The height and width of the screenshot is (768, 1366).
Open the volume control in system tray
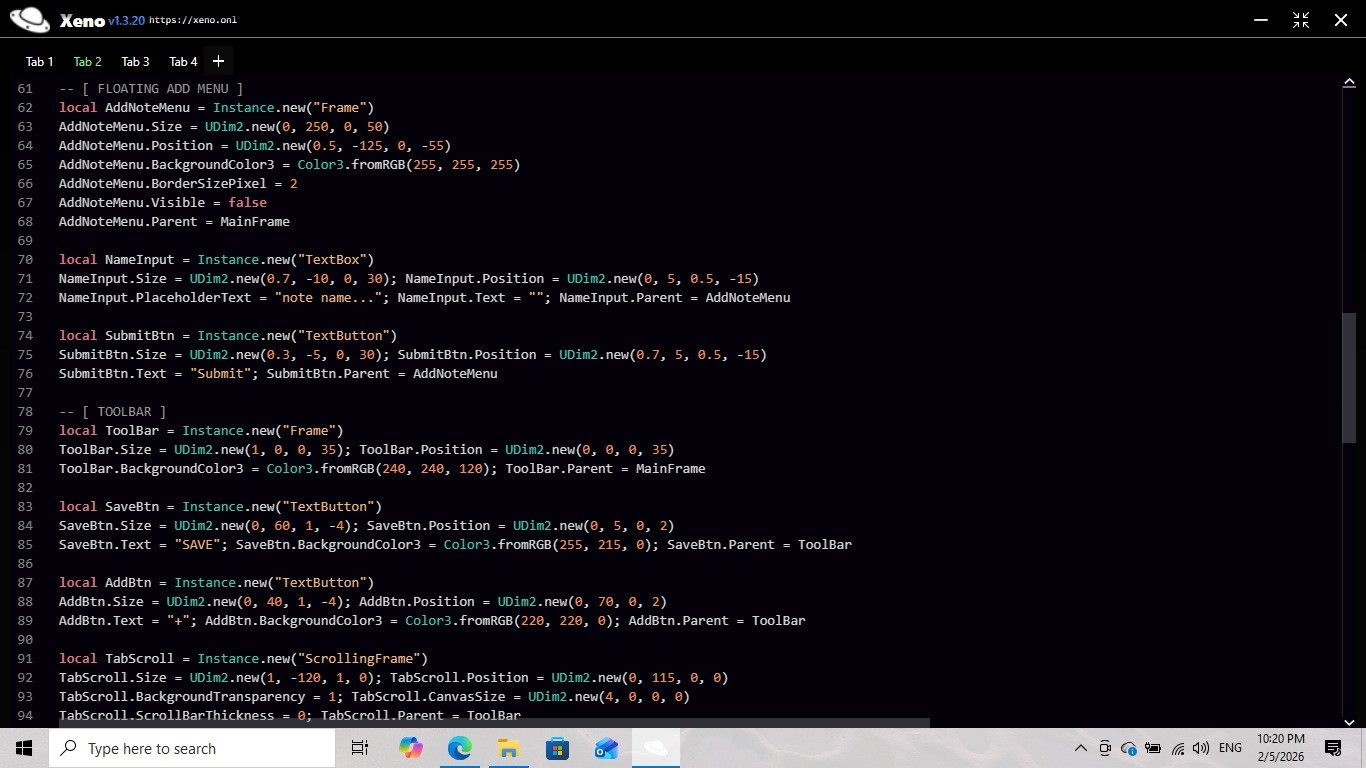click(1201, 748)
